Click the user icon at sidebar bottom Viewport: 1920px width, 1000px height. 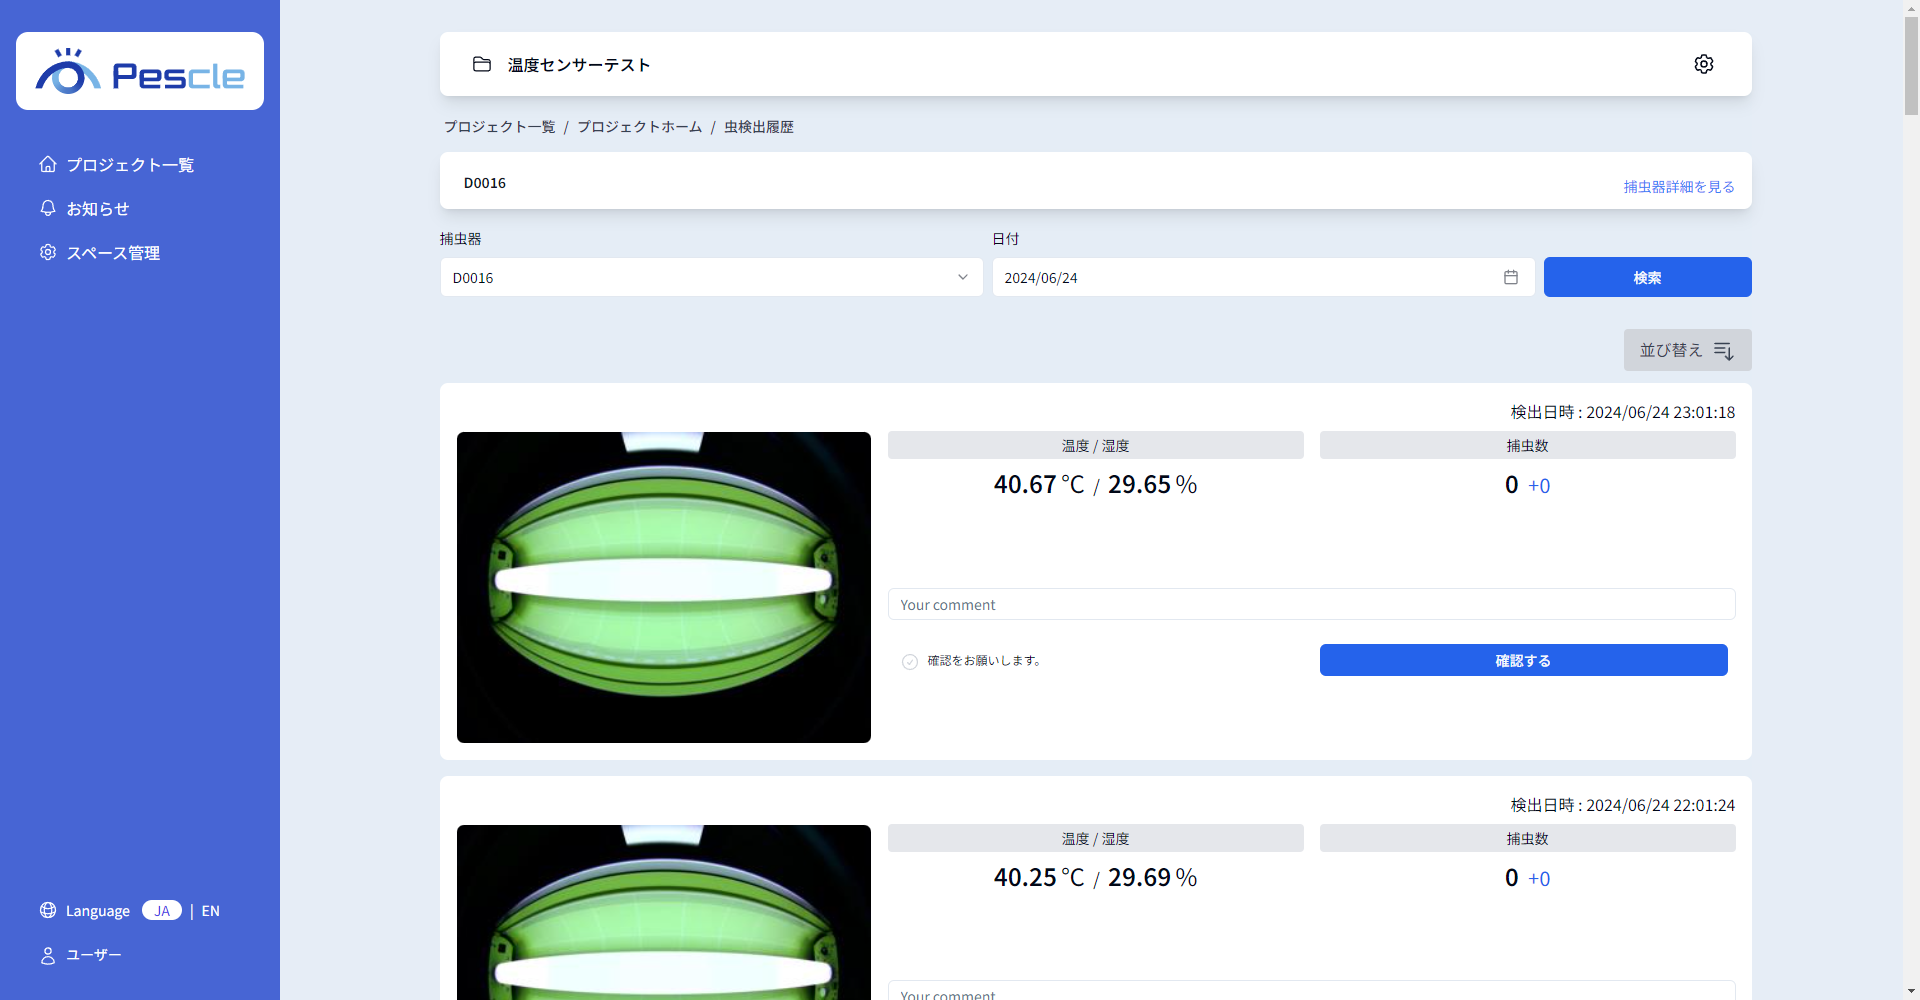pos(48,955)
